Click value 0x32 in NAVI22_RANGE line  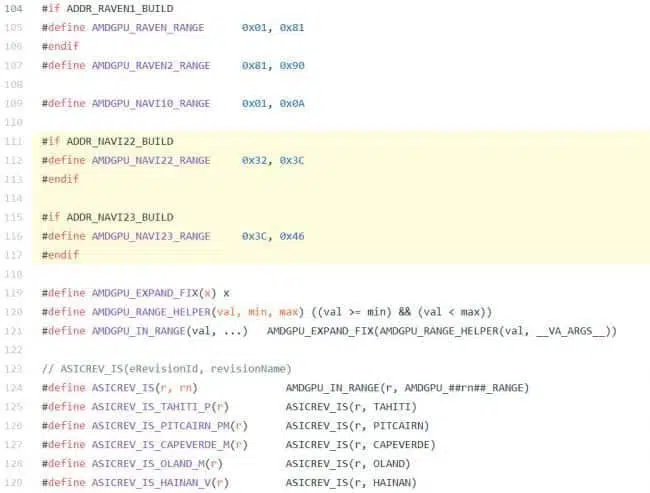point(255,160)
